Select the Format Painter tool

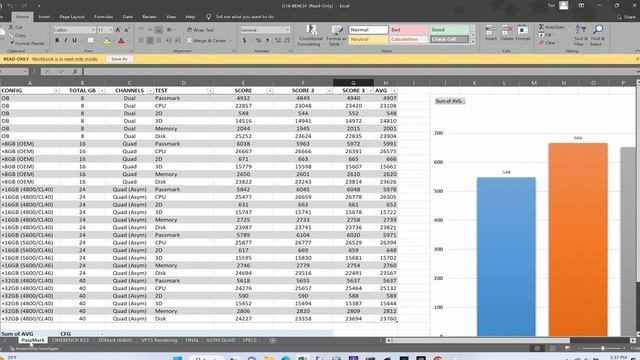(27, 43)
